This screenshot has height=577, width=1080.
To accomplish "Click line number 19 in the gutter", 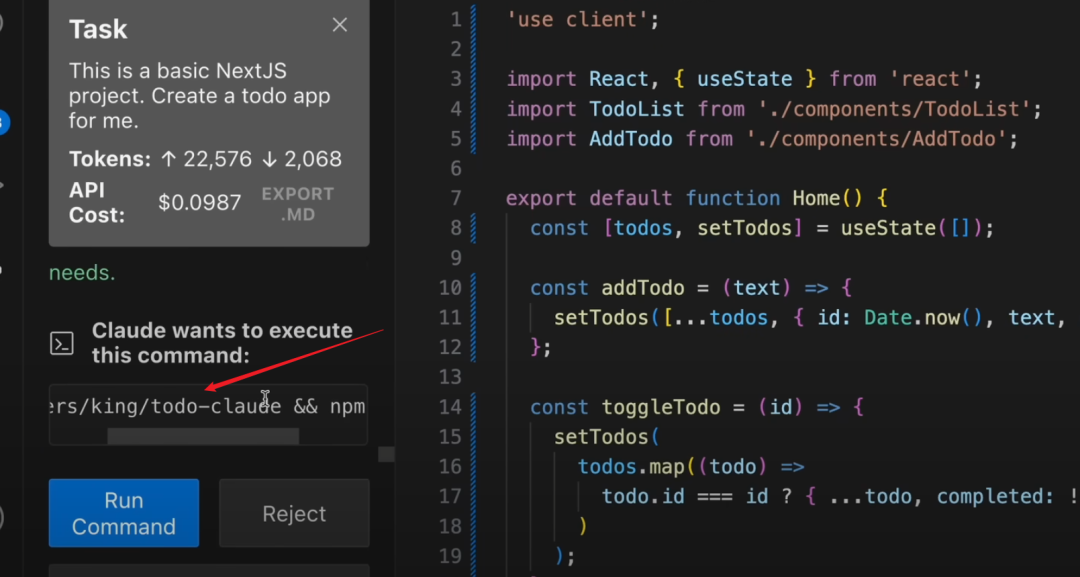I will click(450, 556).
